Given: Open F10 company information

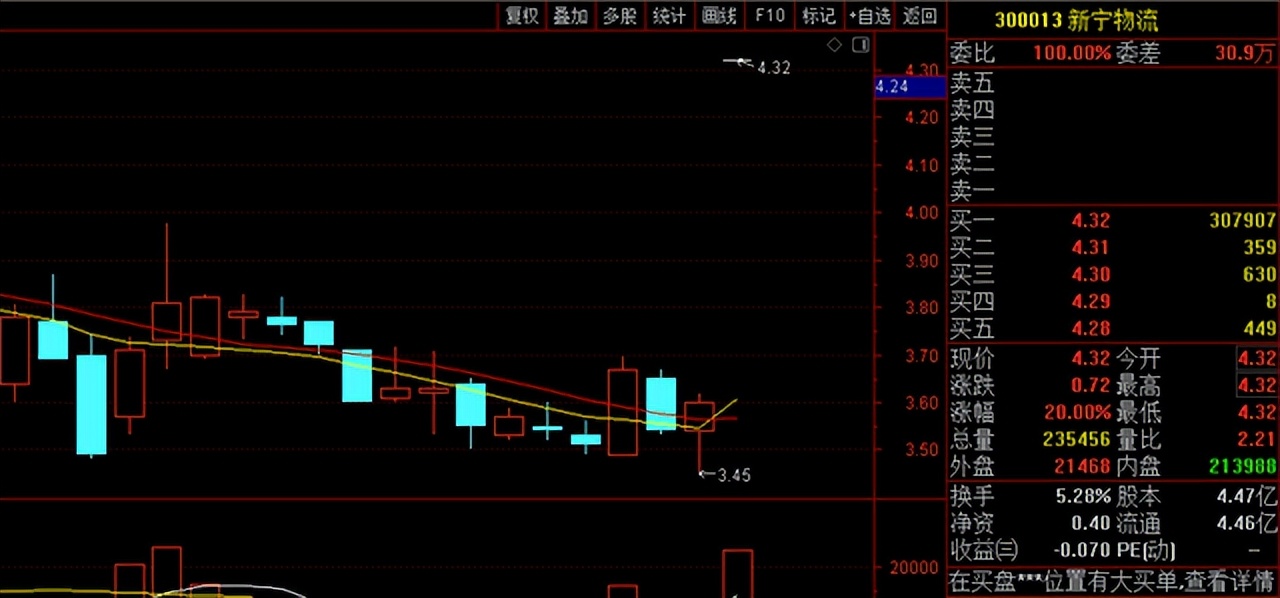Looking at the screenshot, I should coord(769,15).
